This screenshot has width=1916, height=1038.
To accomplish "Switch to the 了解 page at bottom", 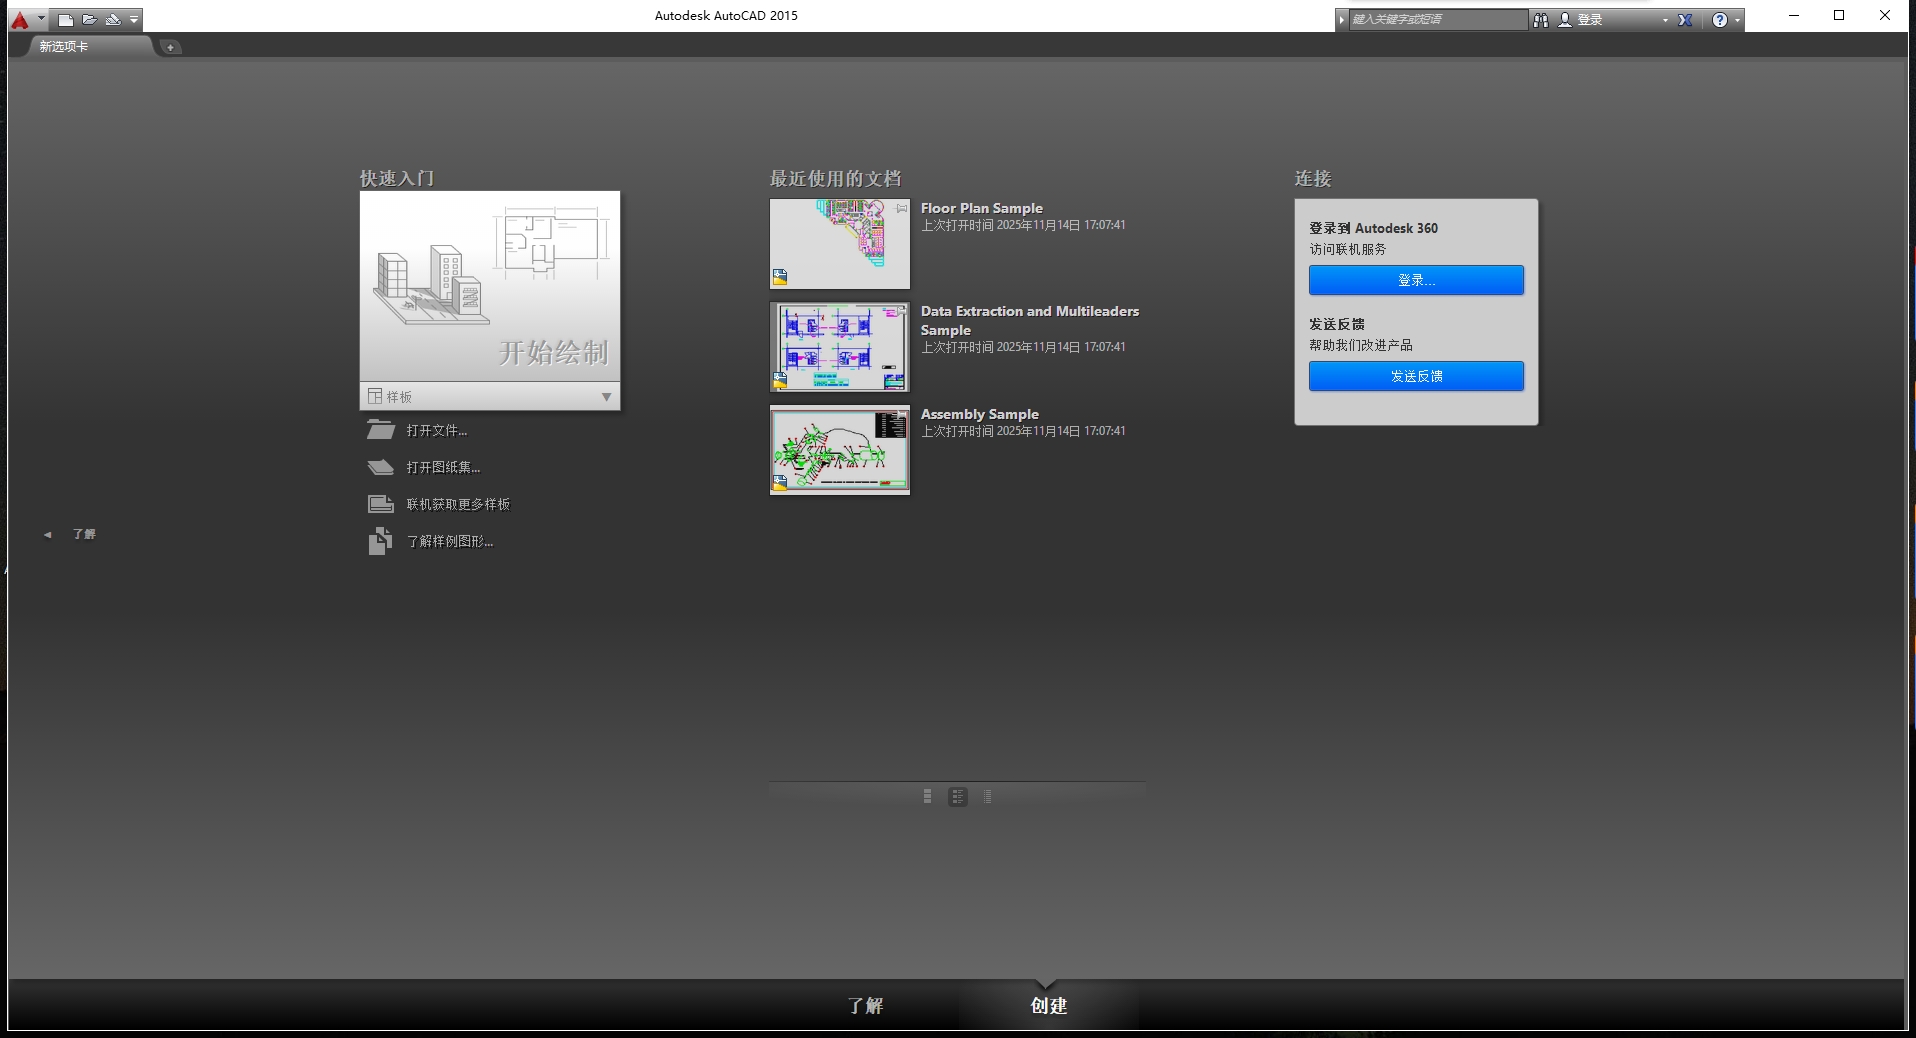I will click(865, 1006).
